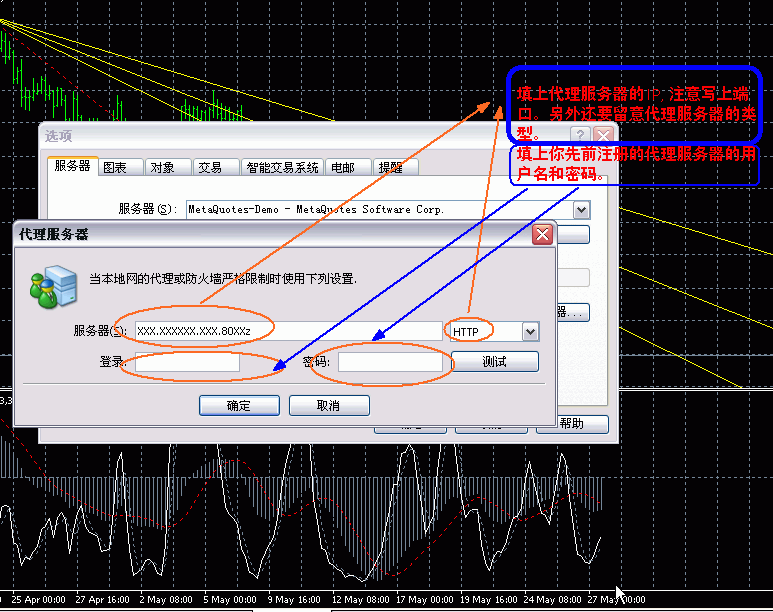
Task: Go to the 电邮 tab
Action: pos(348,168)
